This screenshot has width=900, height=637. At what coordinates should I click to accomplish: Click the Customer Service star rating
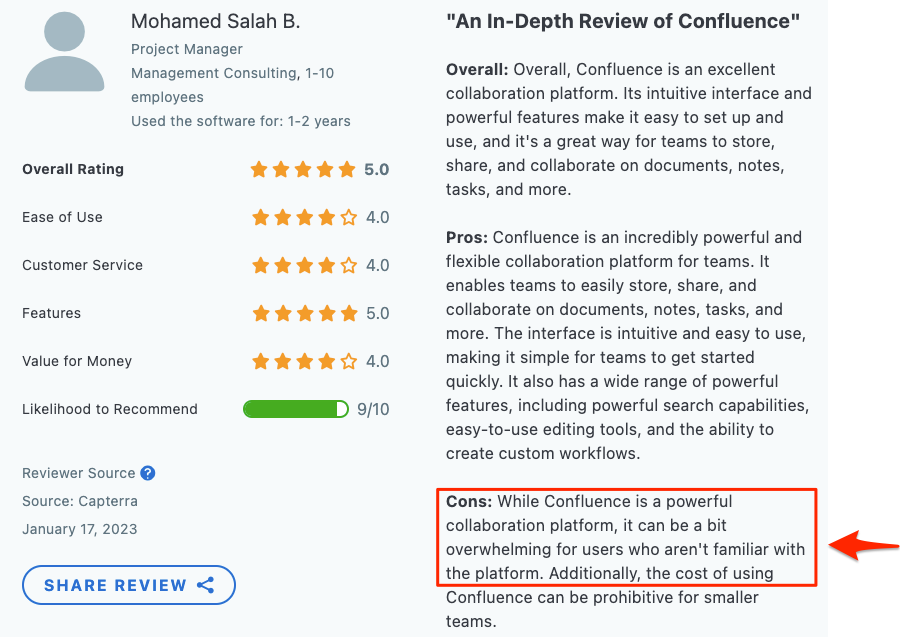[305, 265]
